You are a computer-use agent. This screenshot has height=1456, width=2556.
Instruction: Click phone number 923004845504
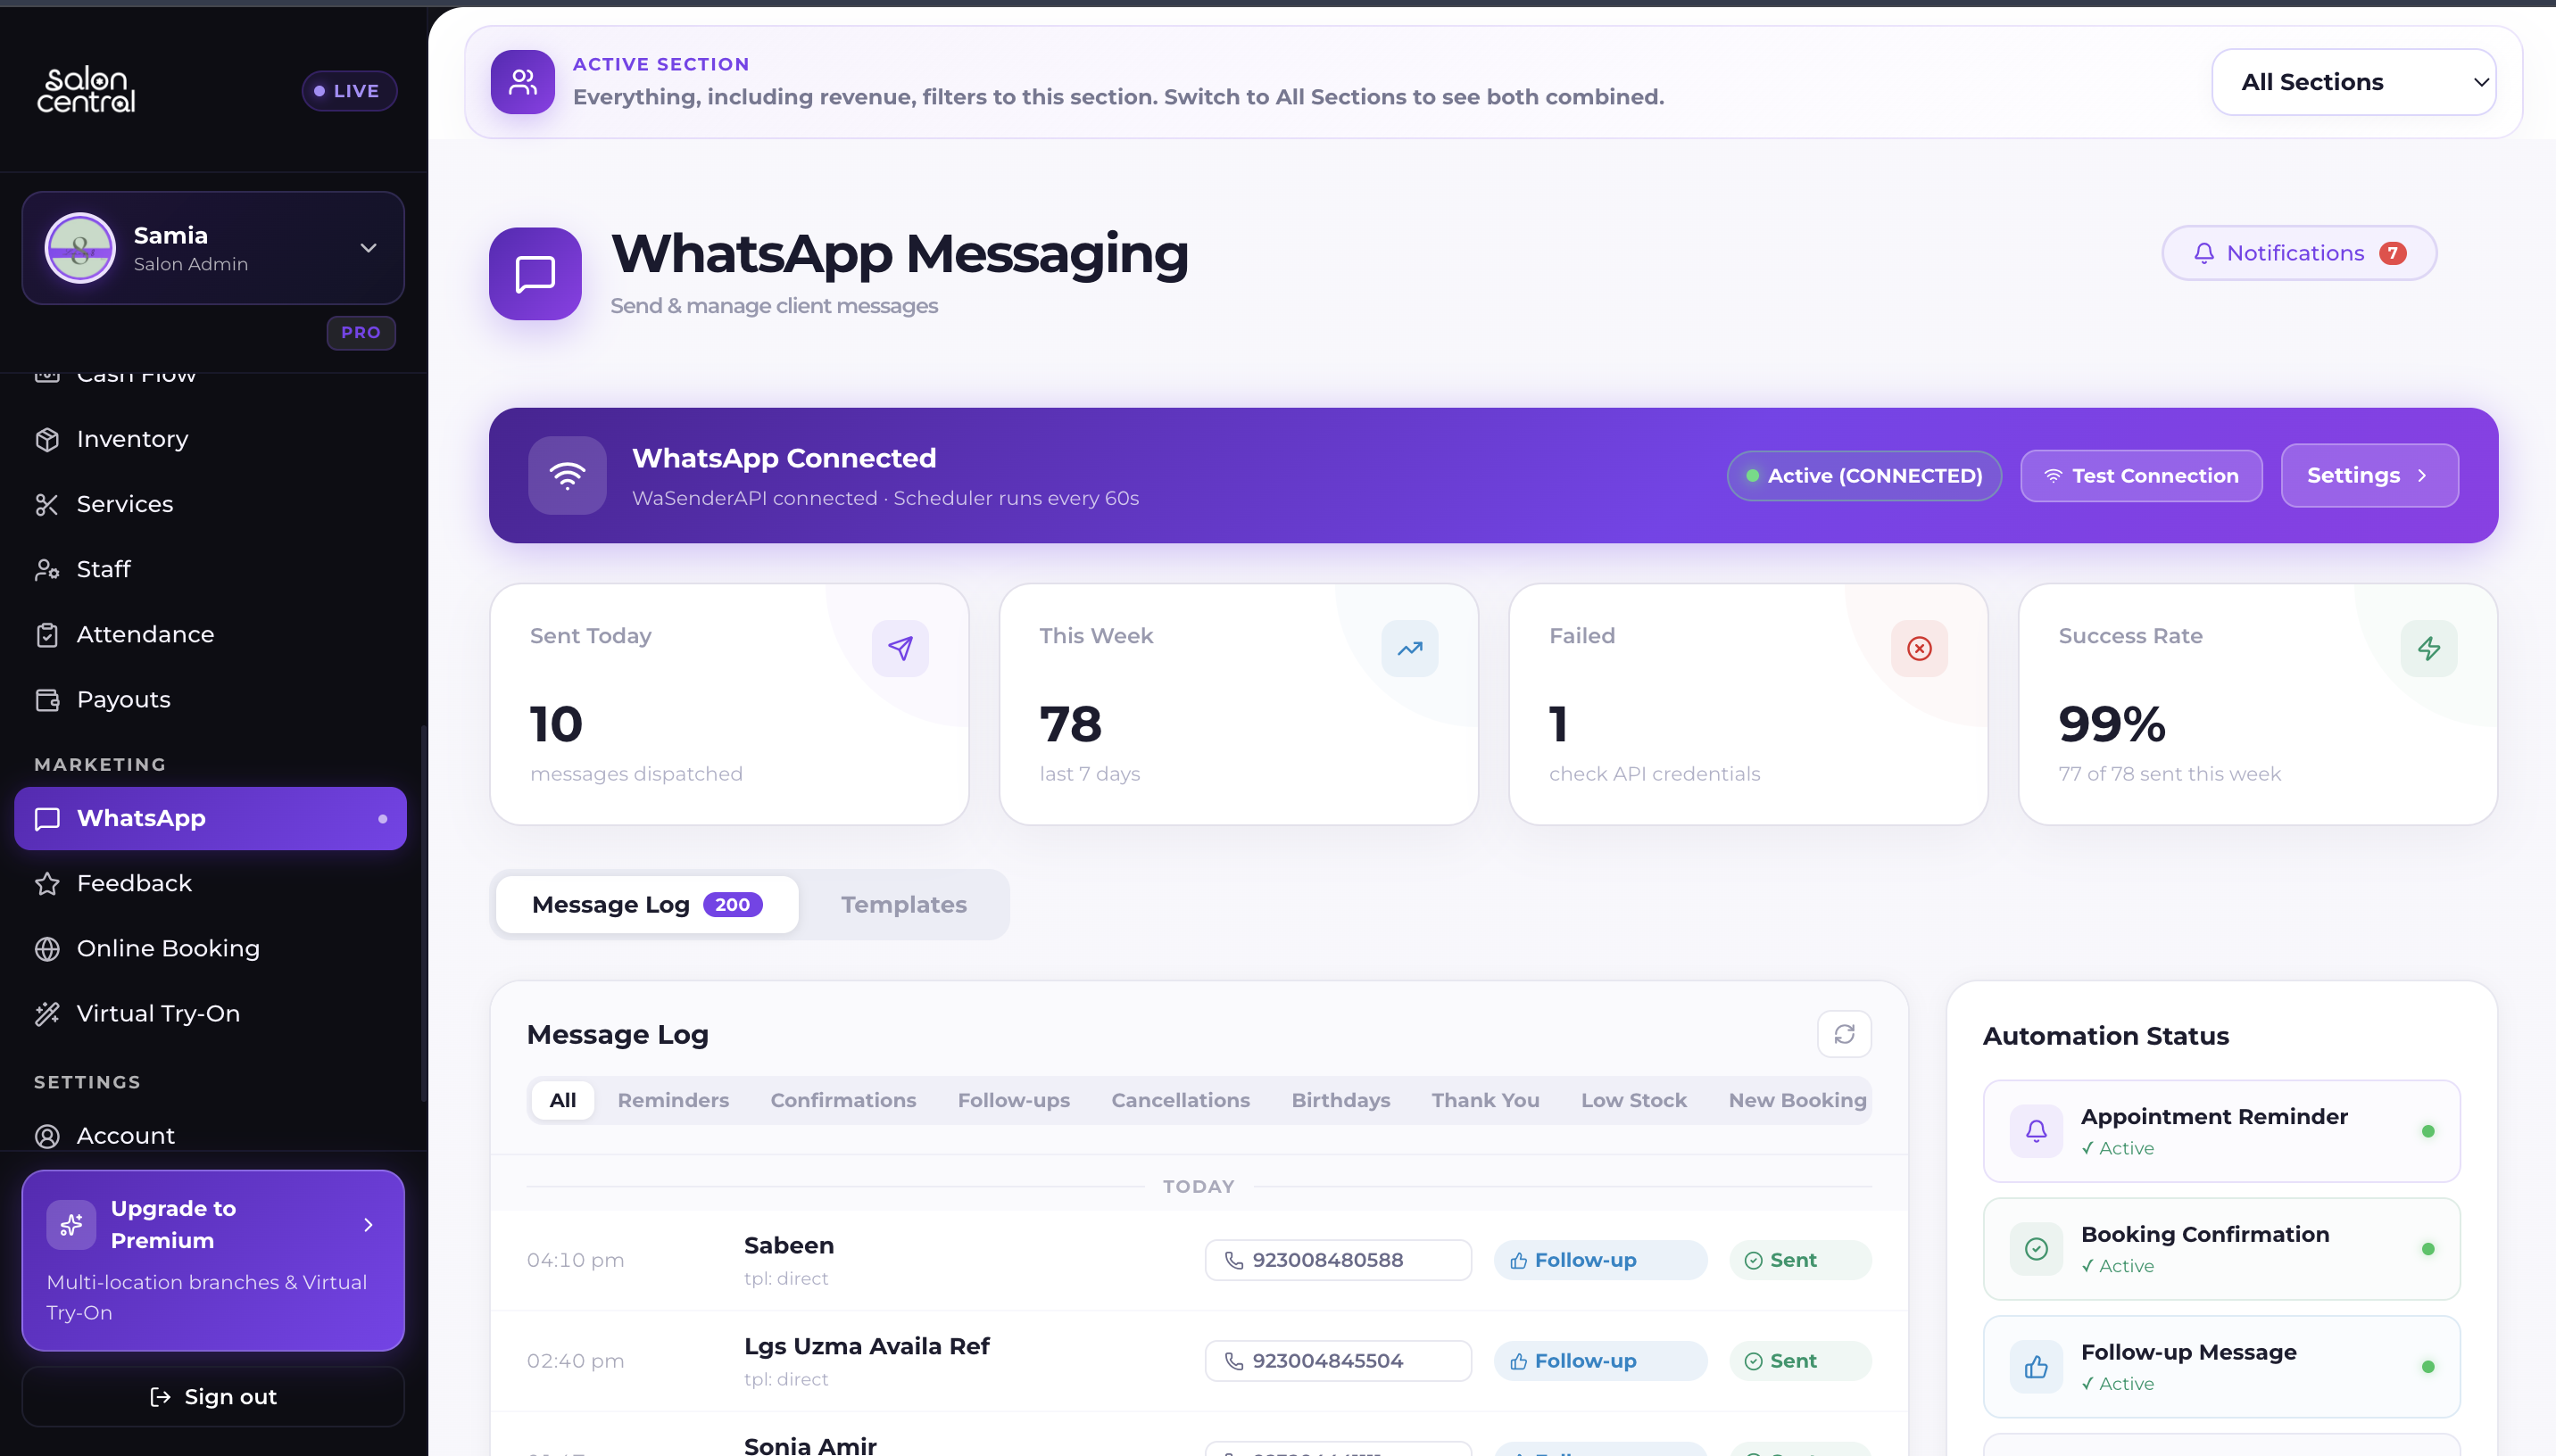[x=1338, y=1361]
